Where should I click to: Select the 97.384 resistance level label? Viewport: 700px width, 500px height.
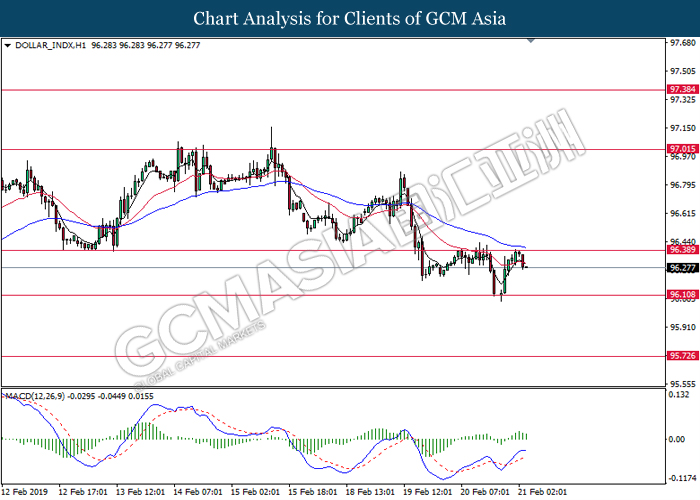pyautogui.click(x=682, y=89)
